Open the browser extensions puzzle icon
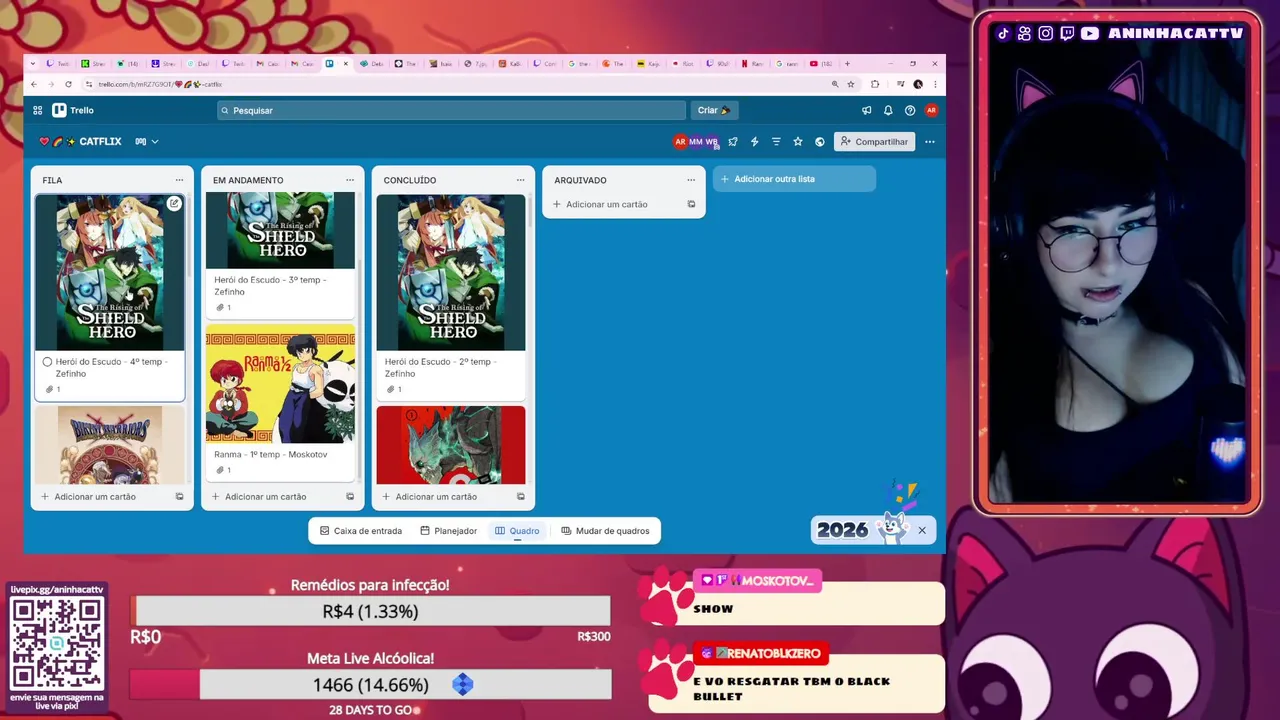The width and height of the screenshot is (1280, 720). (875, 84)
